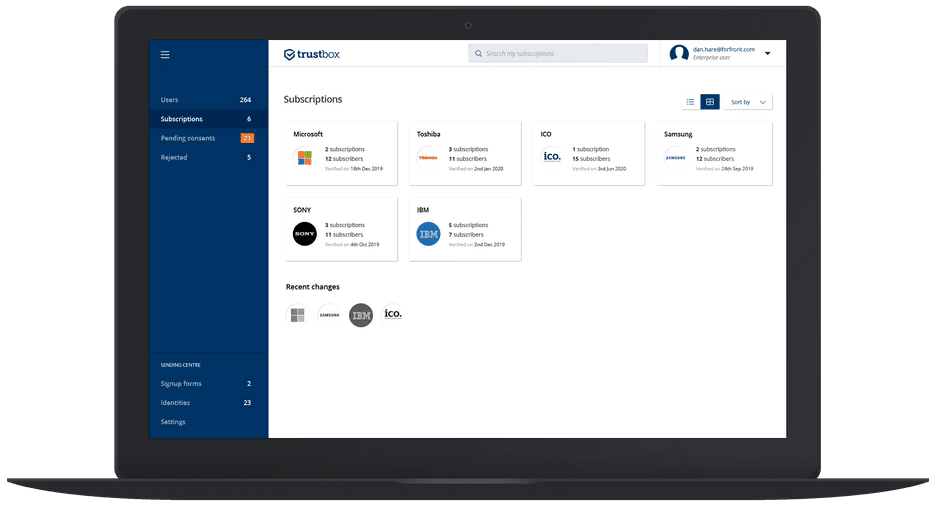Click the Recent changes heading

312,287
